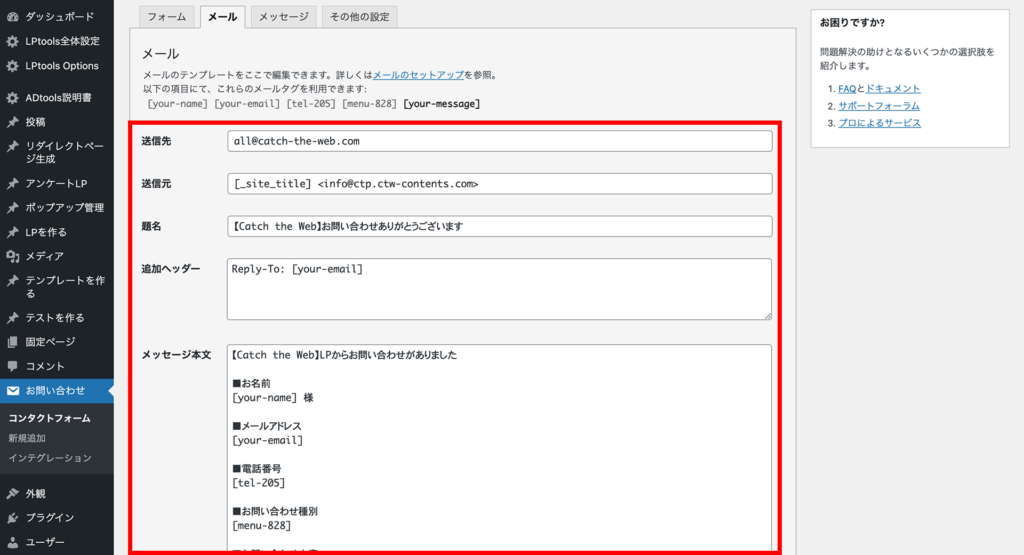Switch to the フォーム tab
This screenshot has height=555, width=1024.
pyautogui.click(x=166, y=17)
